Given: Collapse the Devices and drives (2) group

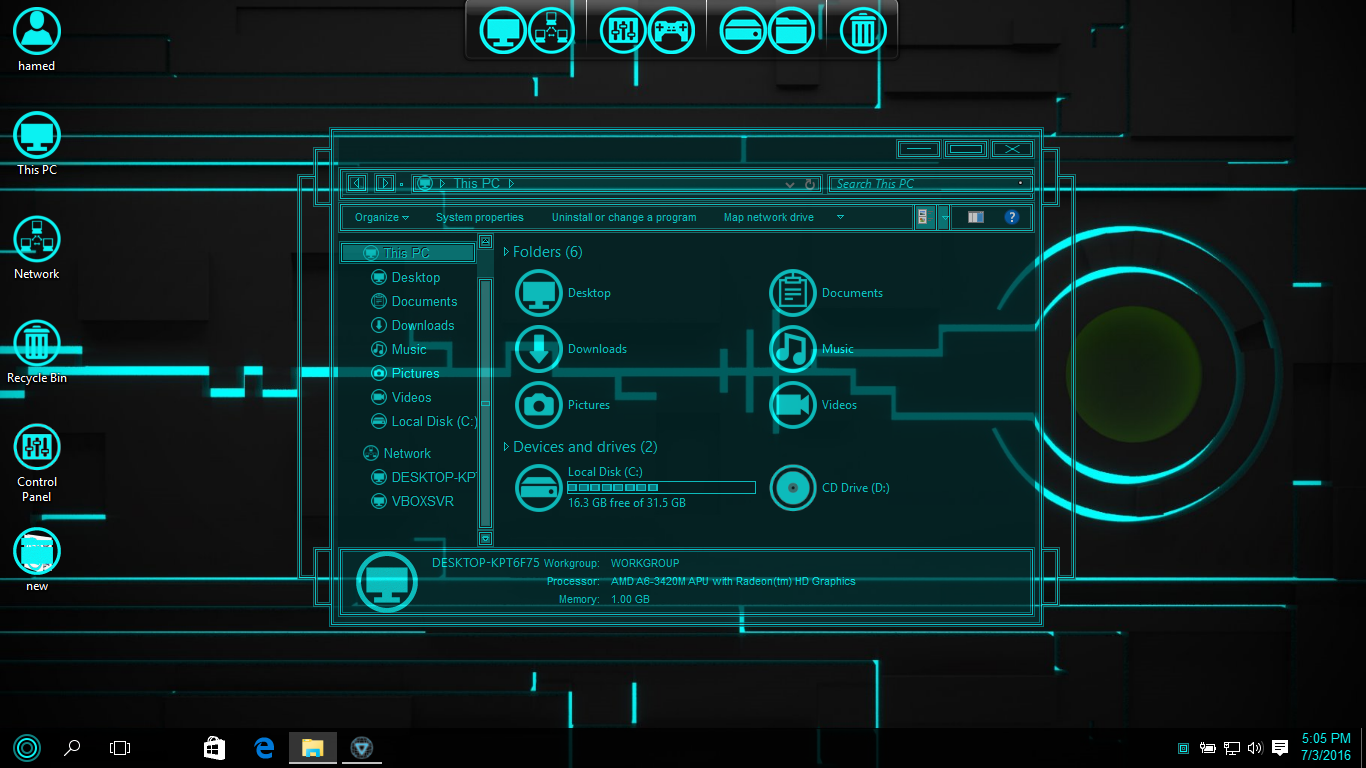Looking at the screenshot, I should (507, 447).
